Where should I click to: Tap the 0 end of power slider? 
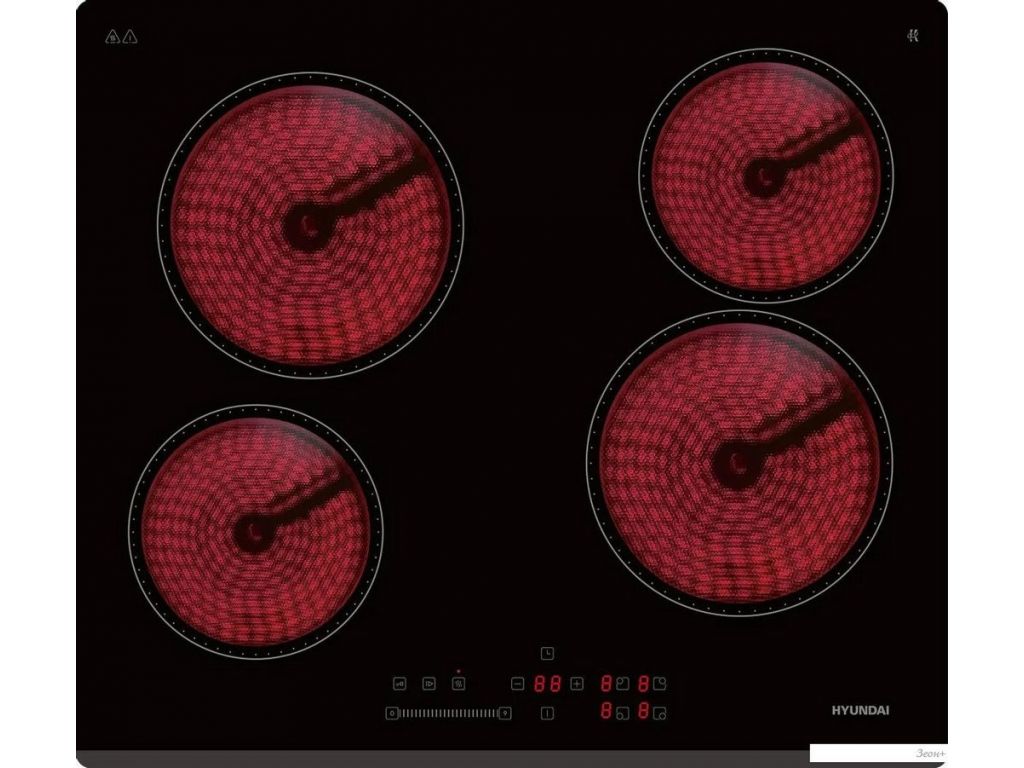(x=392, y=713)
